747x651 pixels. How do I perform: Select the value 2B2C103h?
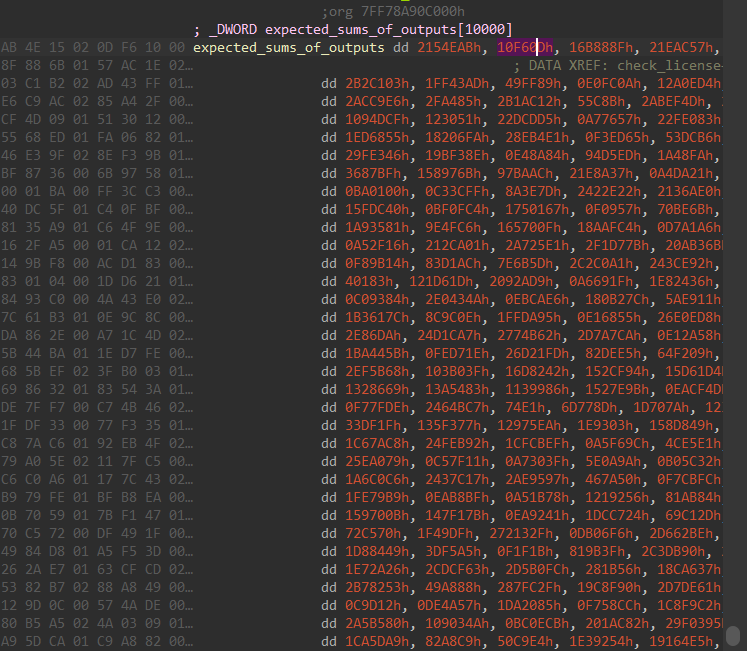pos(377,84)
